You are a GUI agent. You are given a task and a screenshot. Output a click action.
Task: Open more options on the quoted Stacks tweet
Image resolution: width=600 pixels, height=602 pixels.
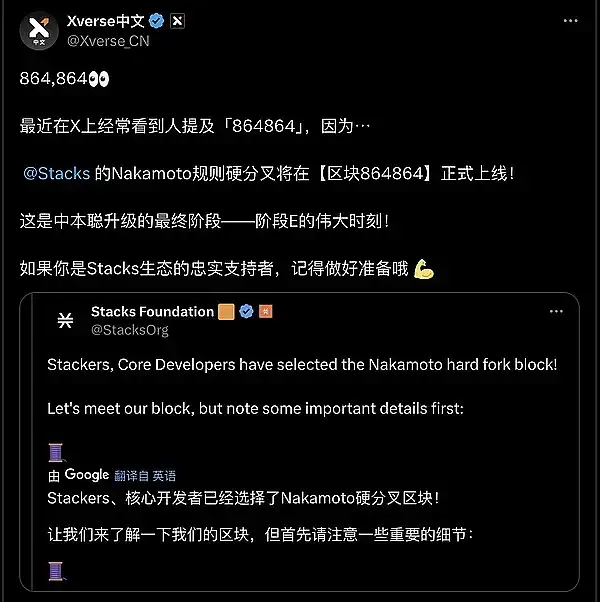click(x=556, y=311)
